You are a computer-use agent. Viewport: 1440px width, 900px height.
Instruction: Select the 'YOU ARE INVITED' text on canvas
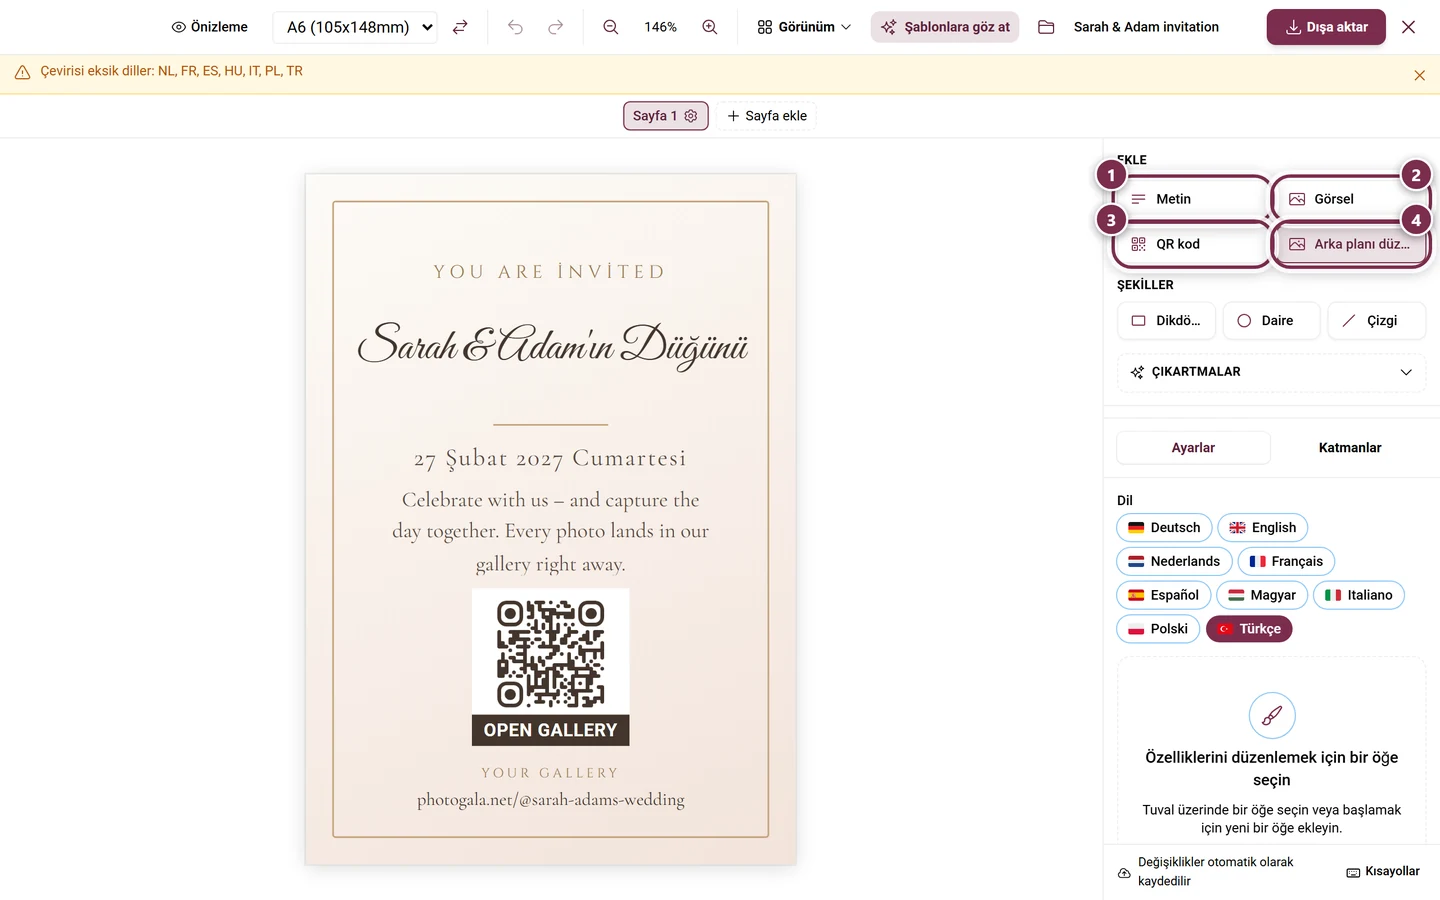550,272
